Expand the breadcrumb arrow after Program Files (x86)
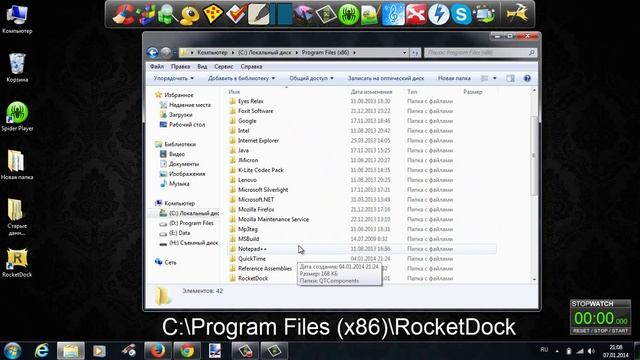 [354, 53]
